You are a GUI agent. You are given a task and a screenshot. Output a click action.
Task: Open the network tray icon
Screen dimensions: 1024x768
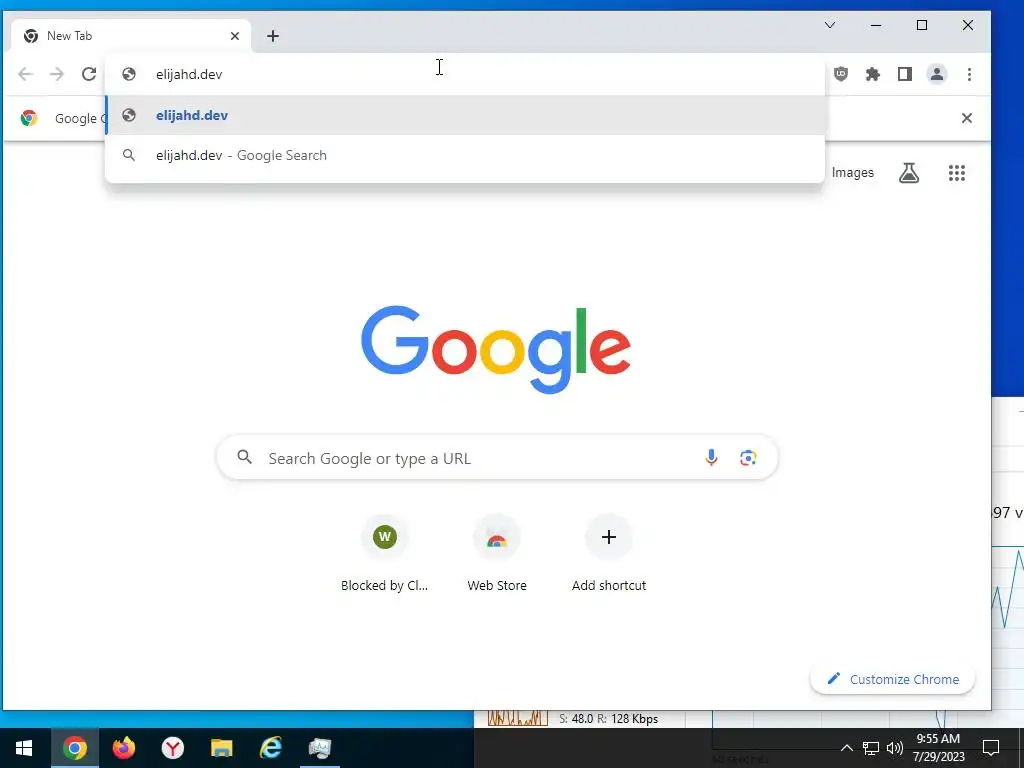point(871,748)
